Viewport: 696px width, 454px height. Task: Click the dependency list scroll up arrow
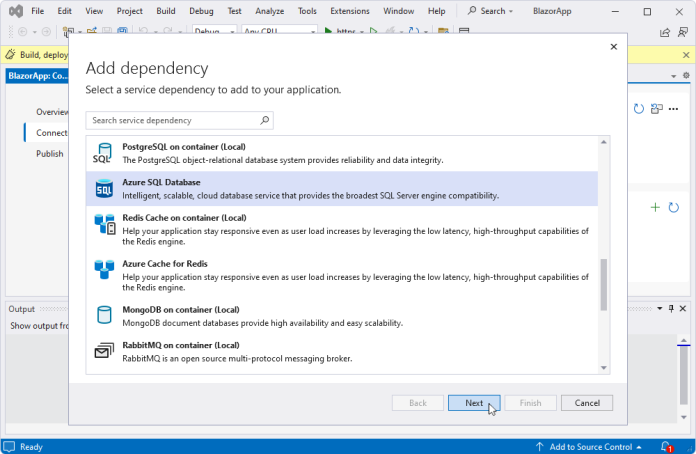604,142
